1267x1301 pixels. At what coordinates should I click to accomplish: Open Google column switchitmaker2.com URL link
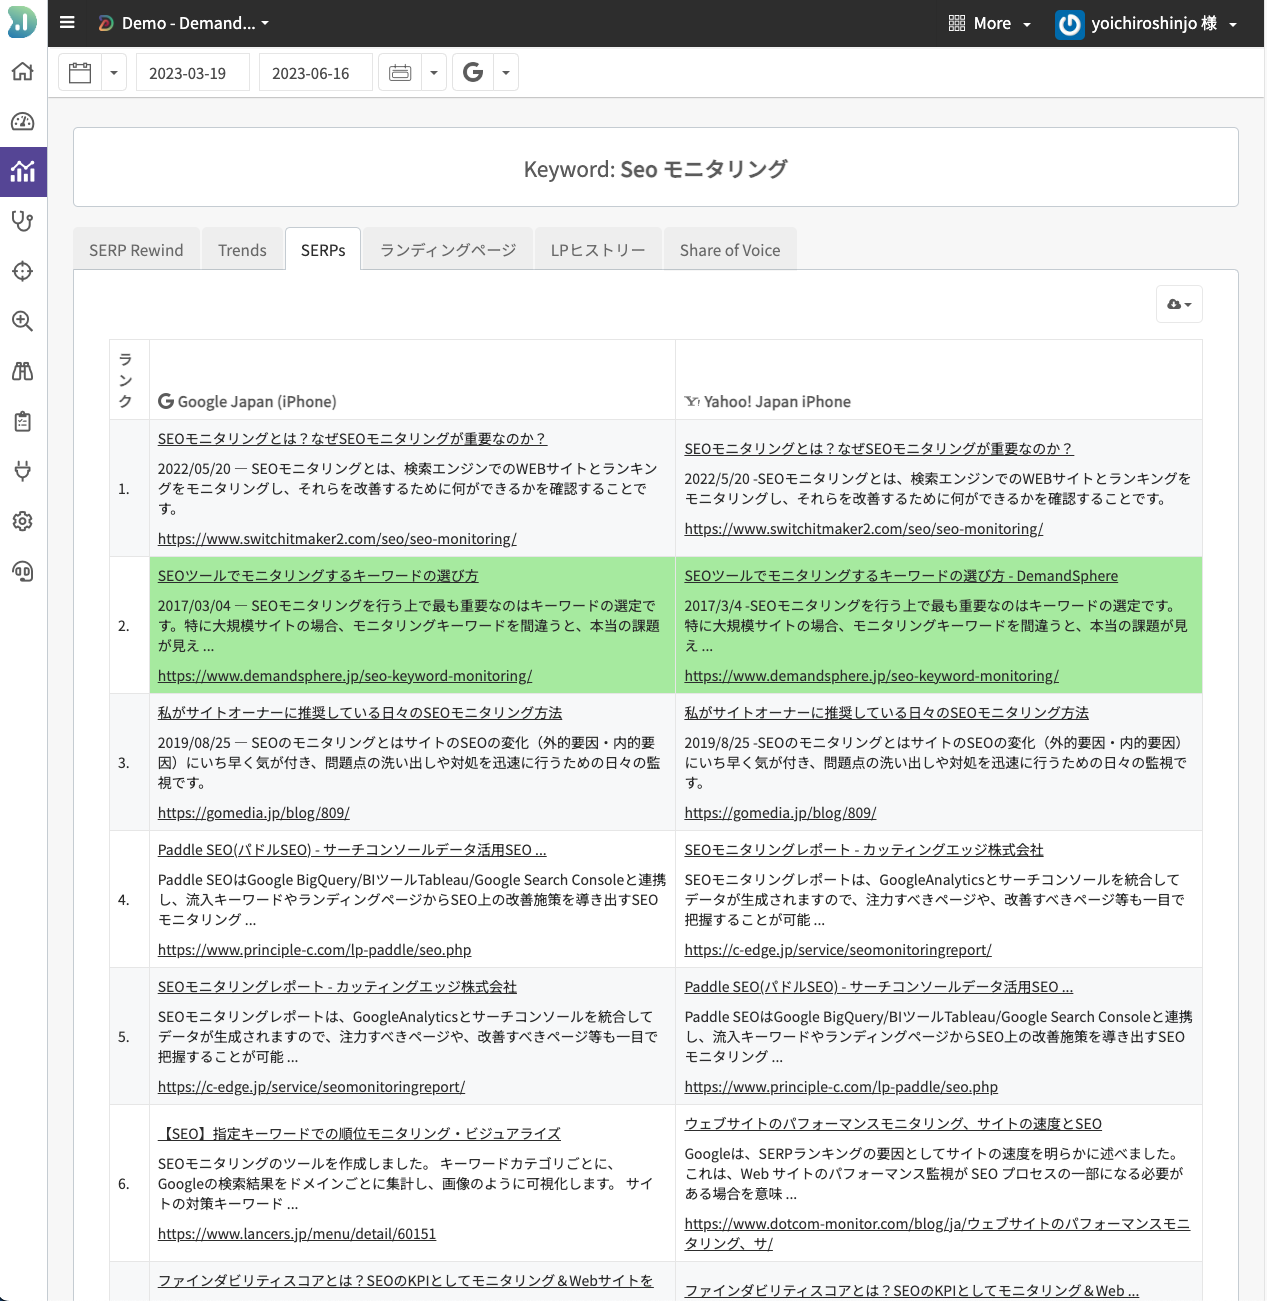point(337,538)
